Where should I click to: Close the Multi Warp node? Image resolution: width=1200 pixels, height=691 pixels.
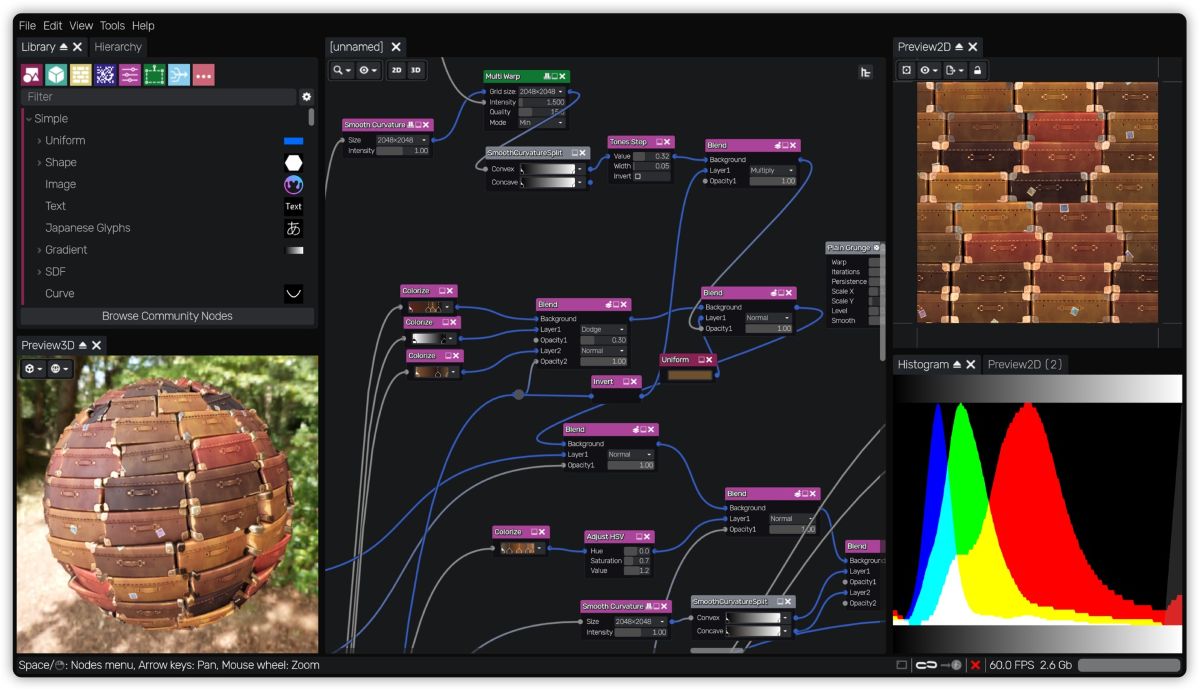coord(562,76)
